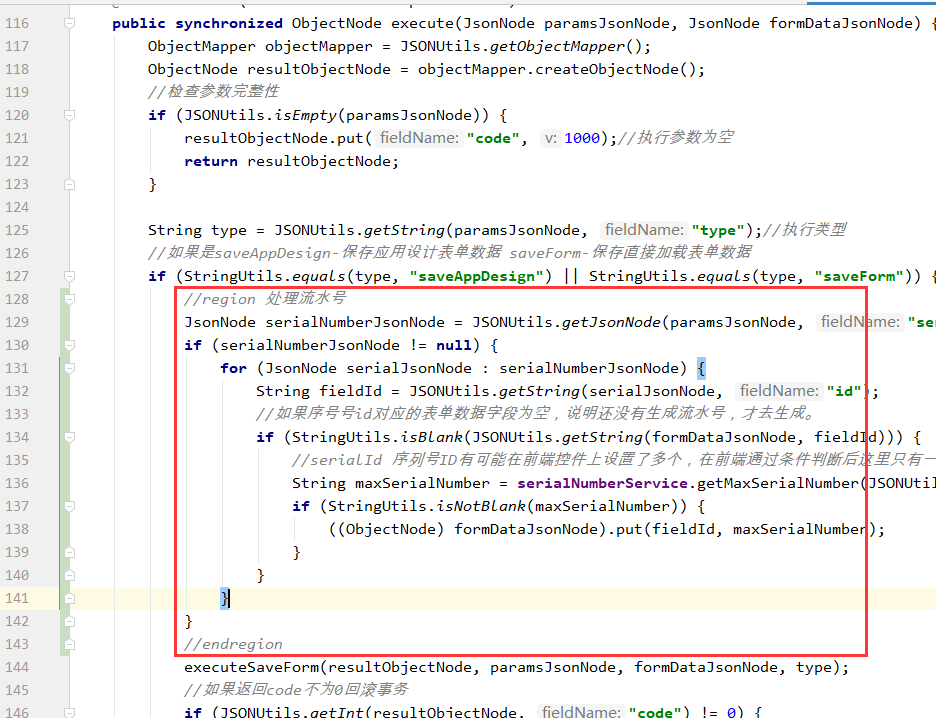The image size is (936, 718).
Task: Fold the isEmpty if-block at line 120
Action: click(72, 115)
